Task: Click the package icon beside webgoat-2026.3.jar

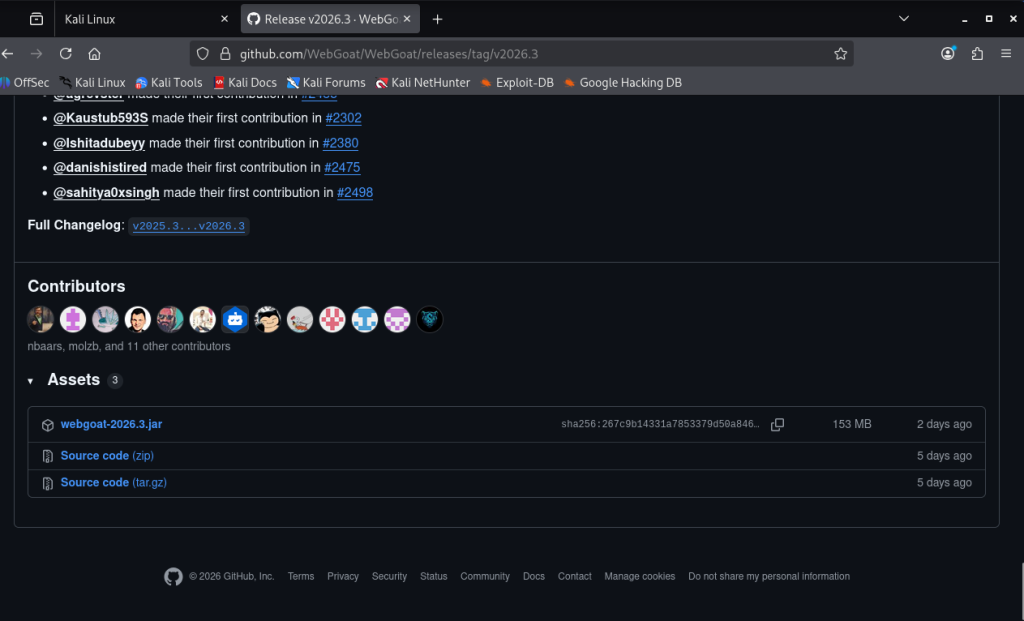Action: coord(48,425)
